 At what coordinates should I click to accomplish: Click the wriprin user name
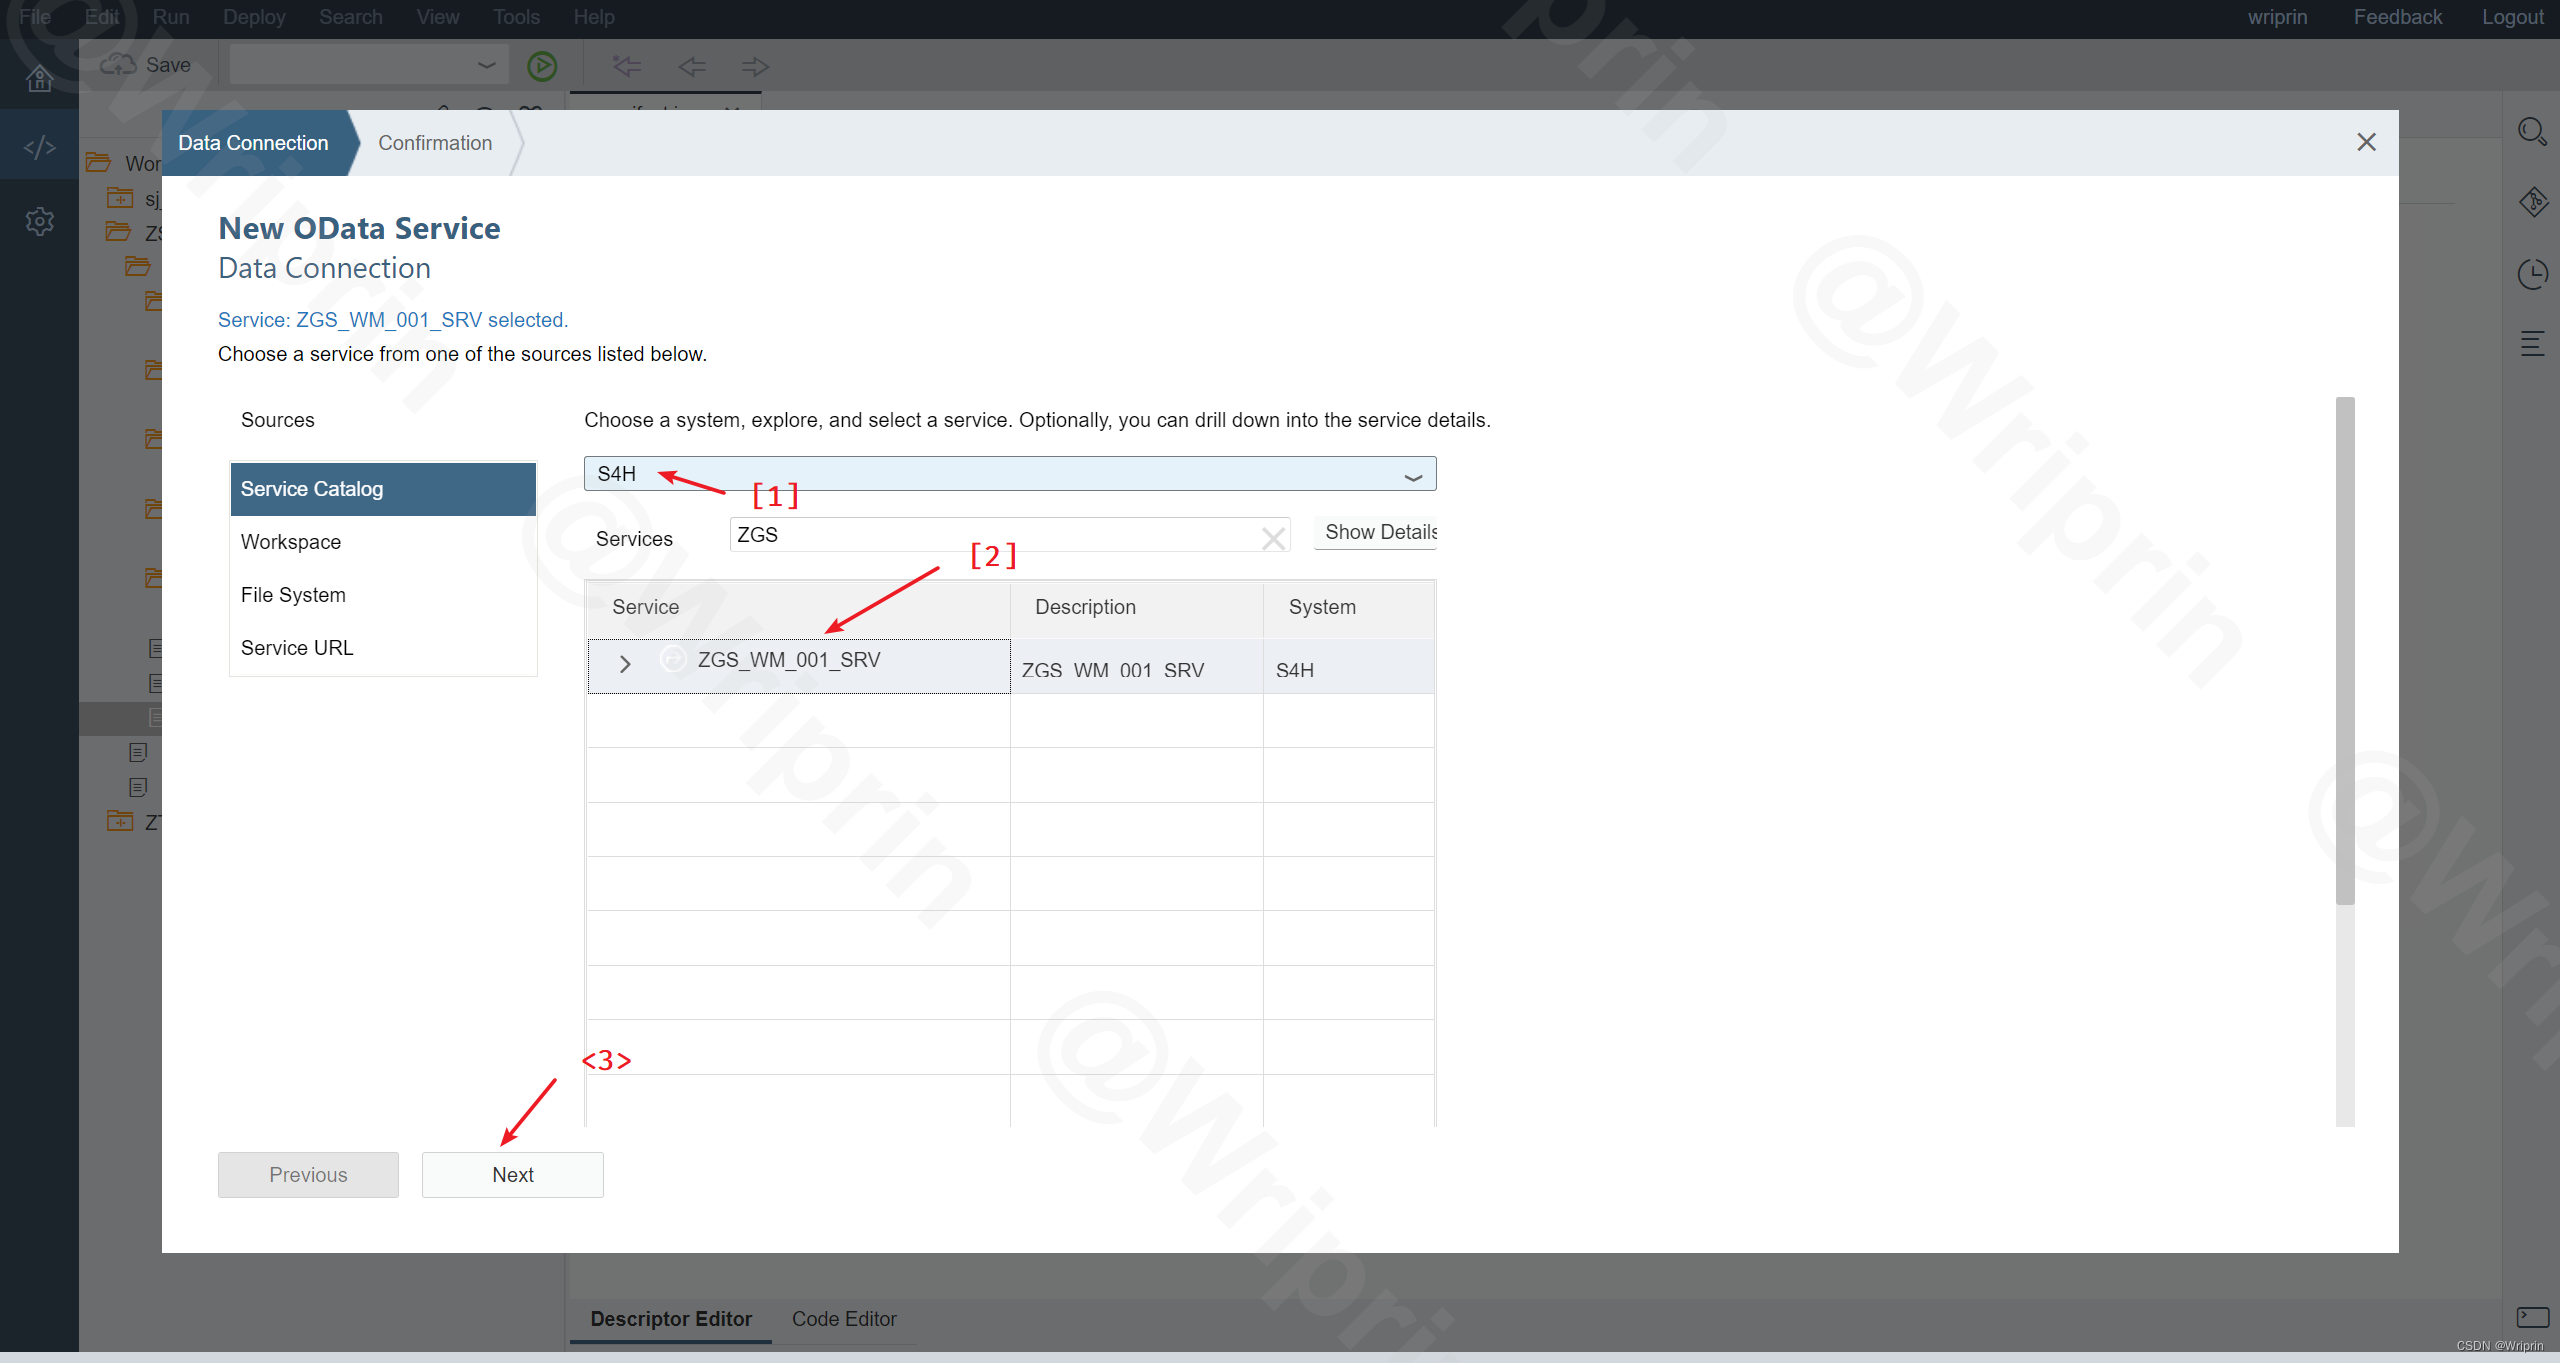pos(2277,17)
